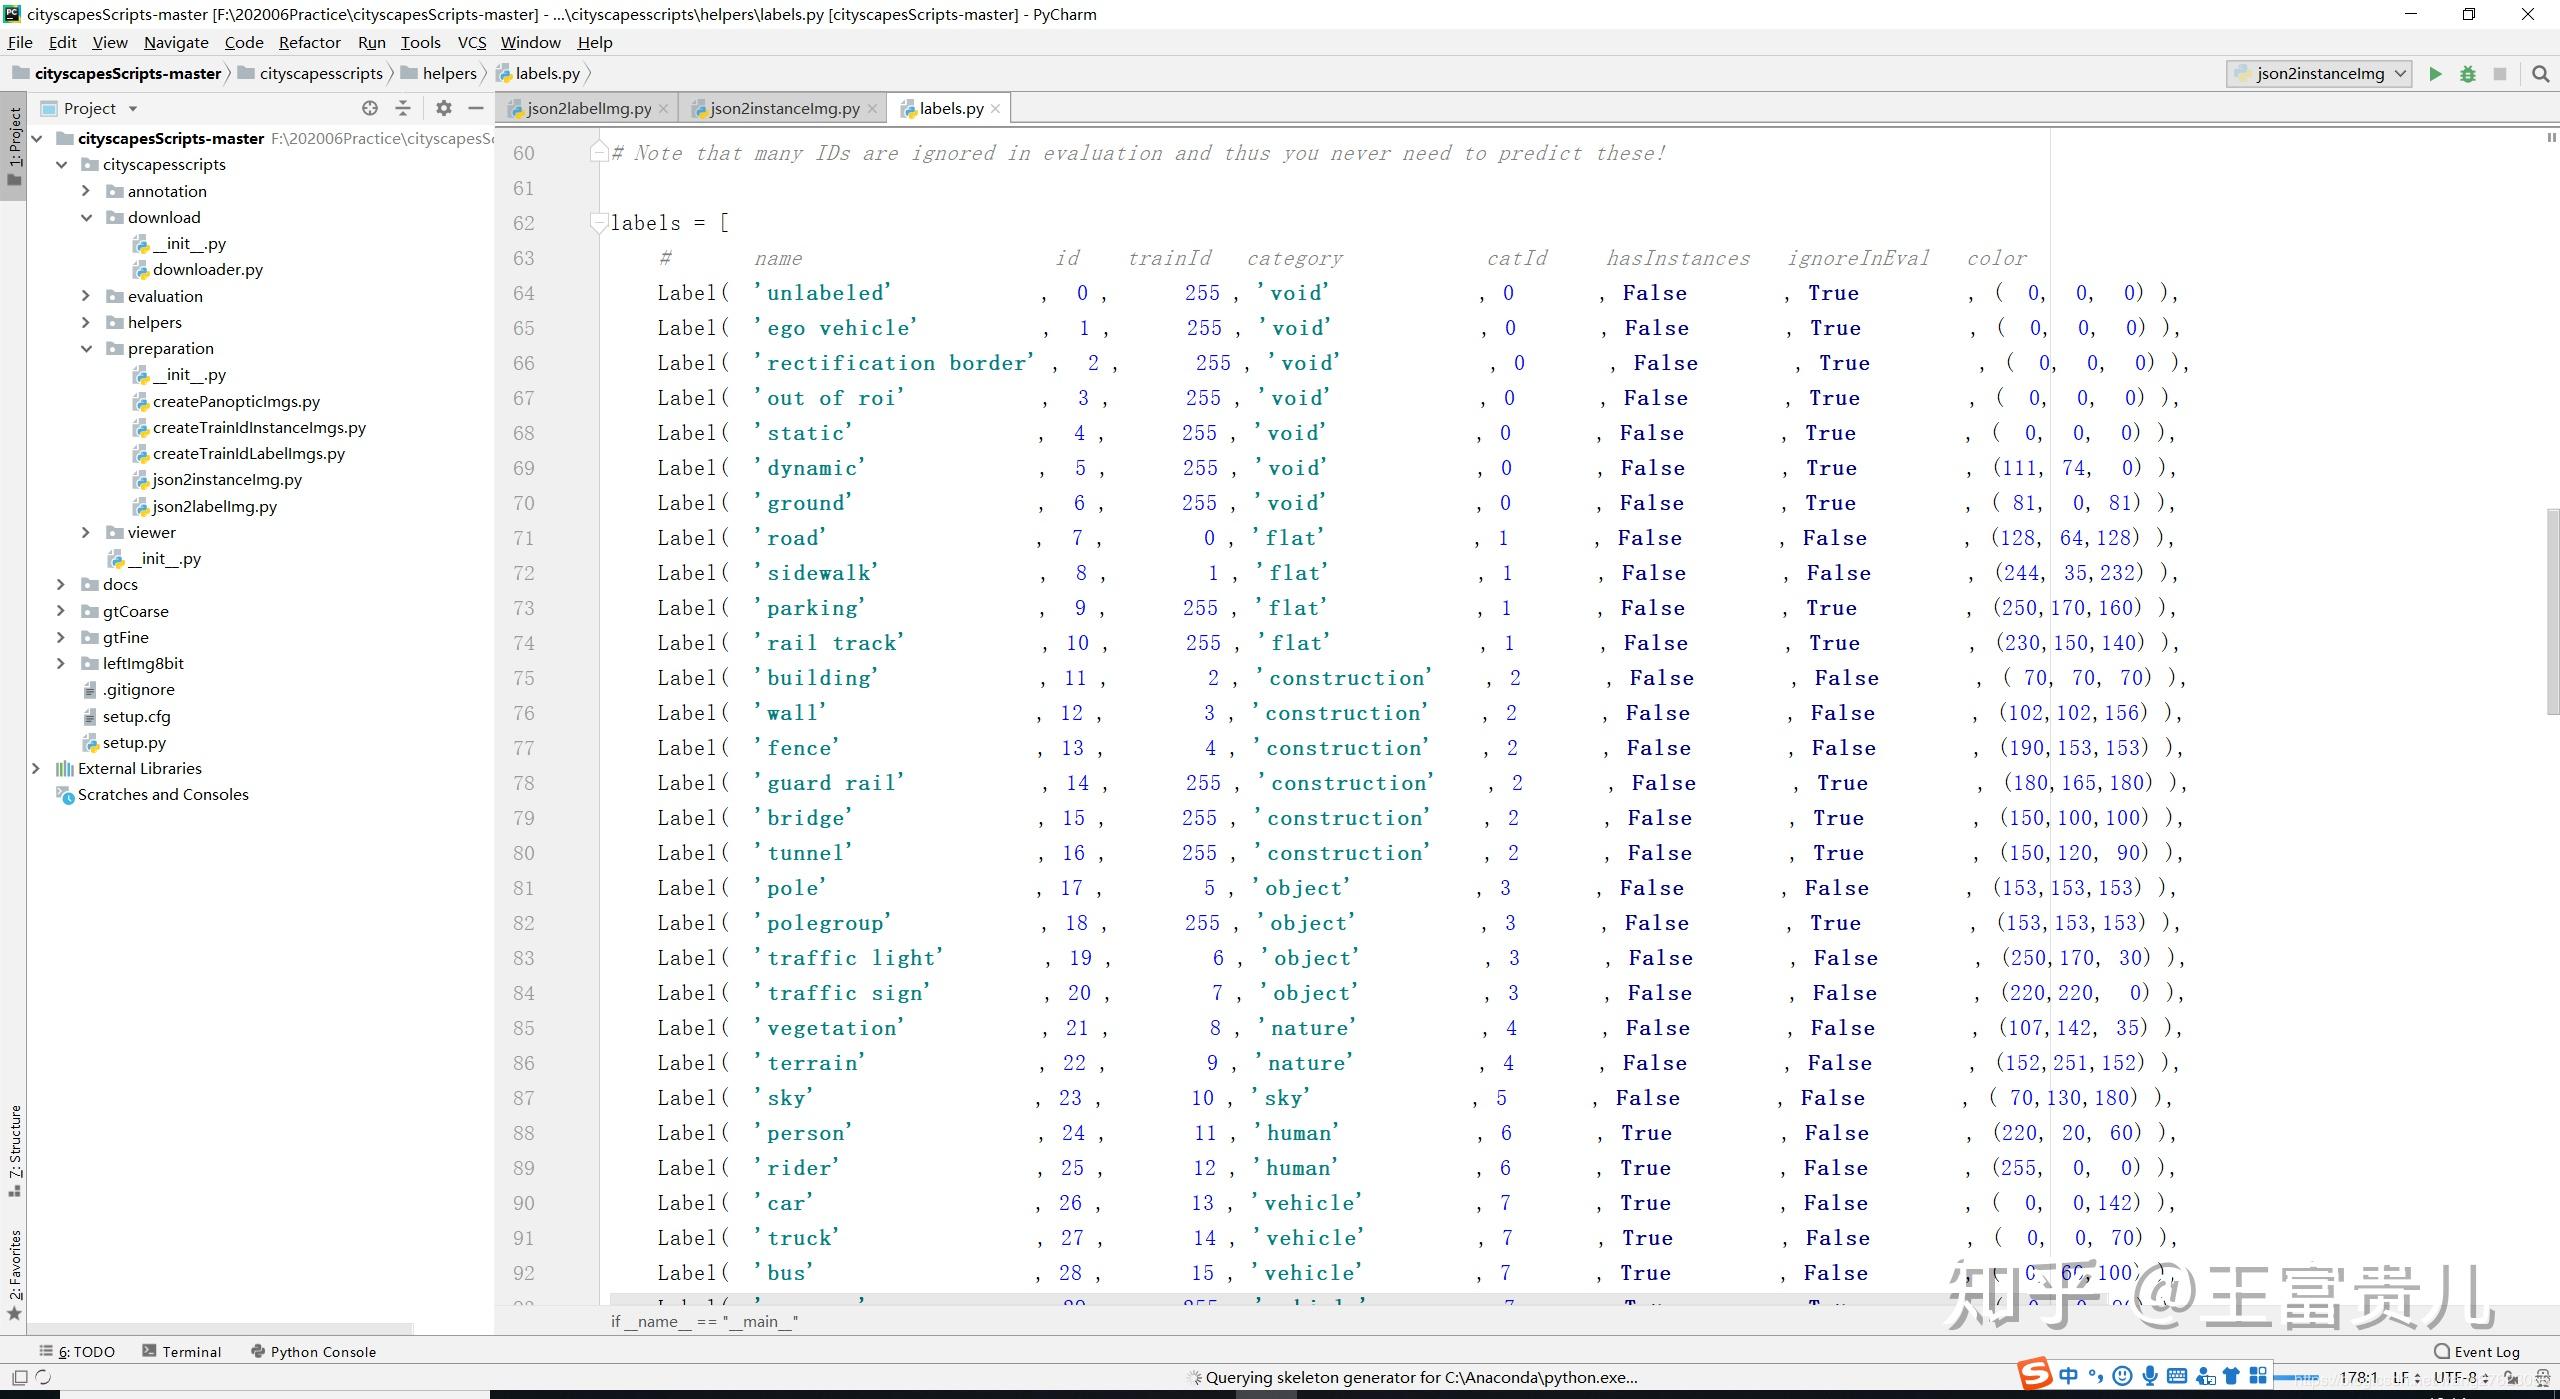The width and height of the screenshot is (2560, 1399).
Task: Switch to json2labelImg.py tab
Action: coord(588,108)
